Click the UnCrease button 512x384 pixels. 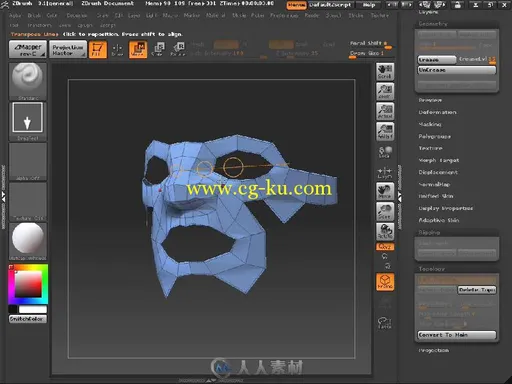point(457,70)
